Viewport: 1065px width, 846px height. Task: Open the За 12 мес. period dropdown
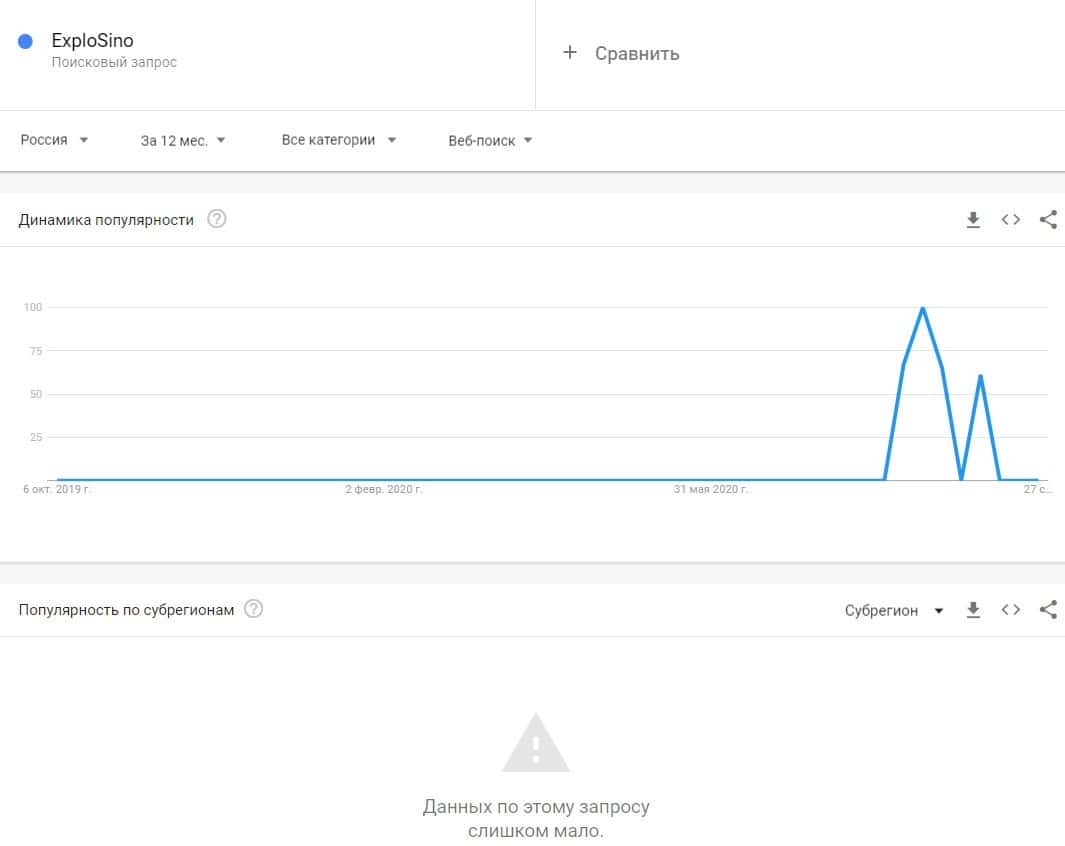183,141
